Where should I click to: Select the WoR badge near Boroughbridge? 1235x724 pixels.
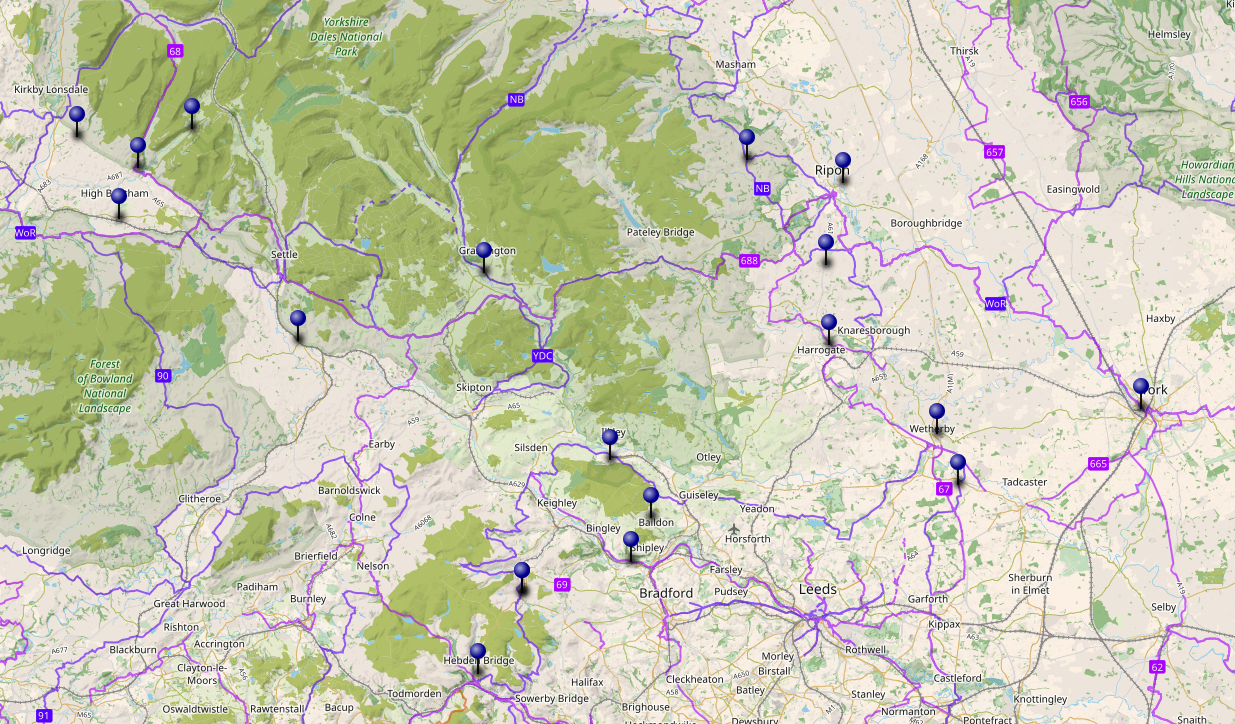[995, 303]
